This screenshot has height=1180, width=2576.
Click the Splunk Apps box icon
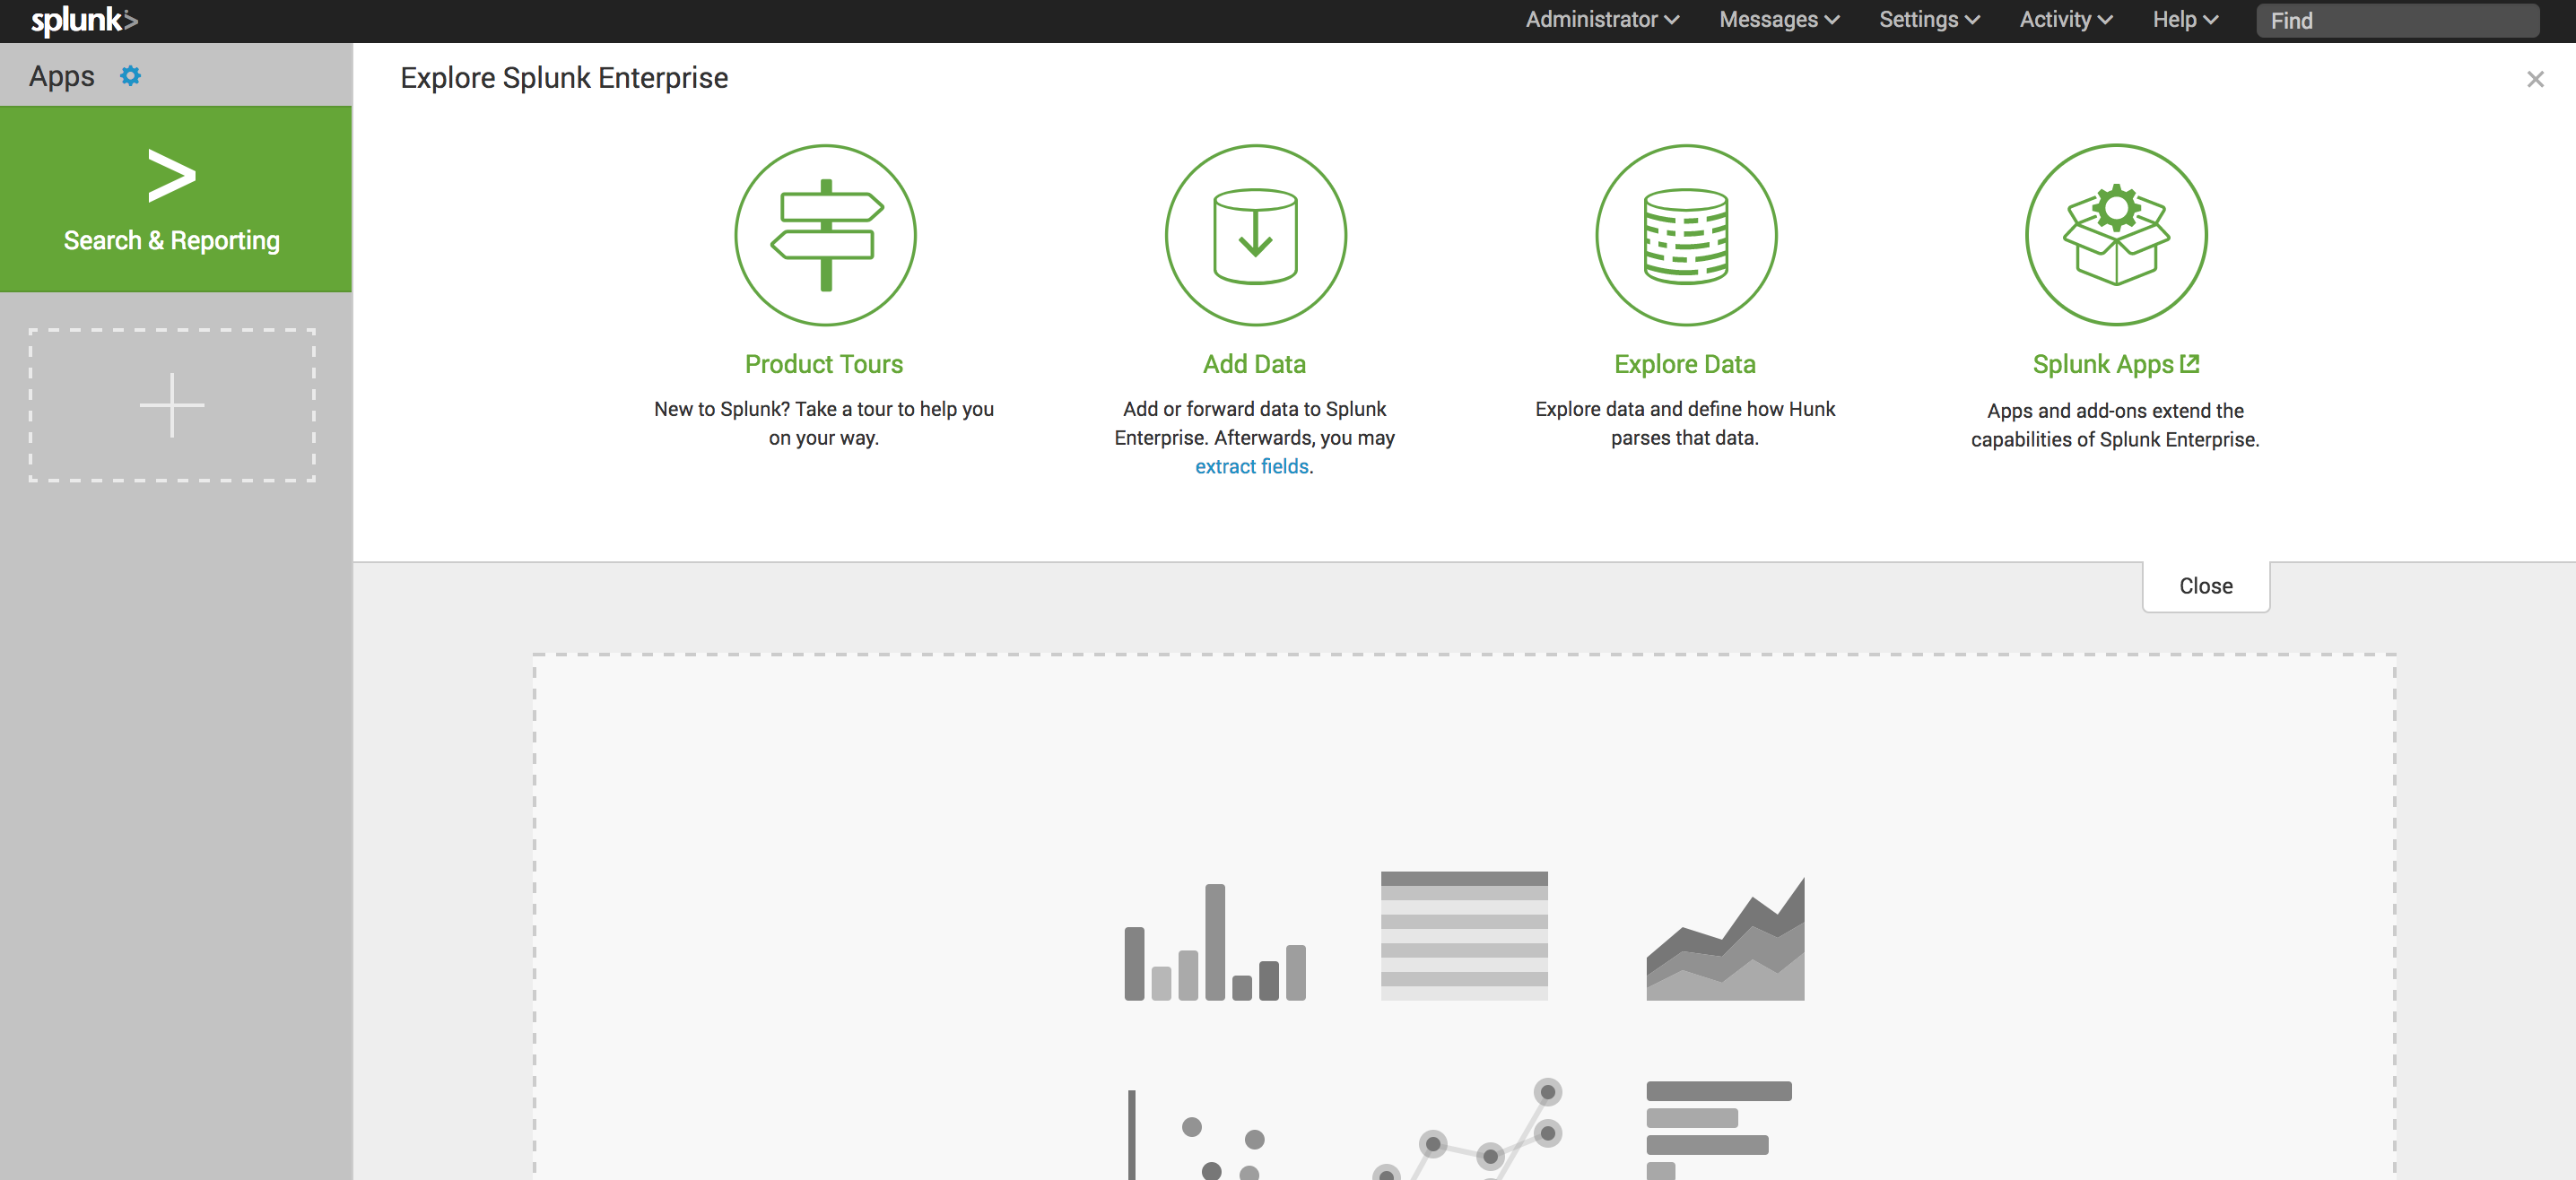click(2116, 235)
